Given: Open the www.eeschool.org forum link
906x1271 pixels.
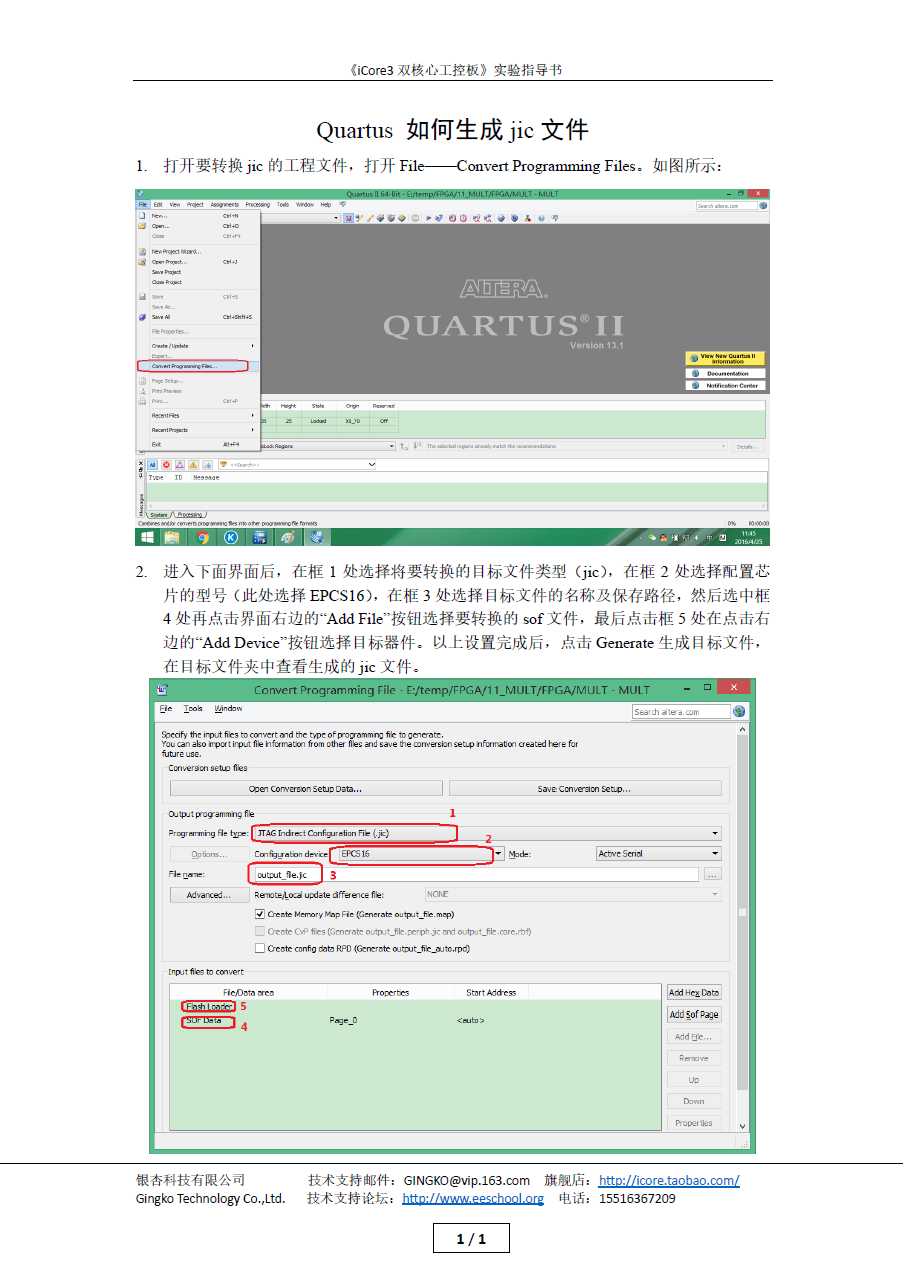Looking at the screenshot, I should click(472, 1198).
